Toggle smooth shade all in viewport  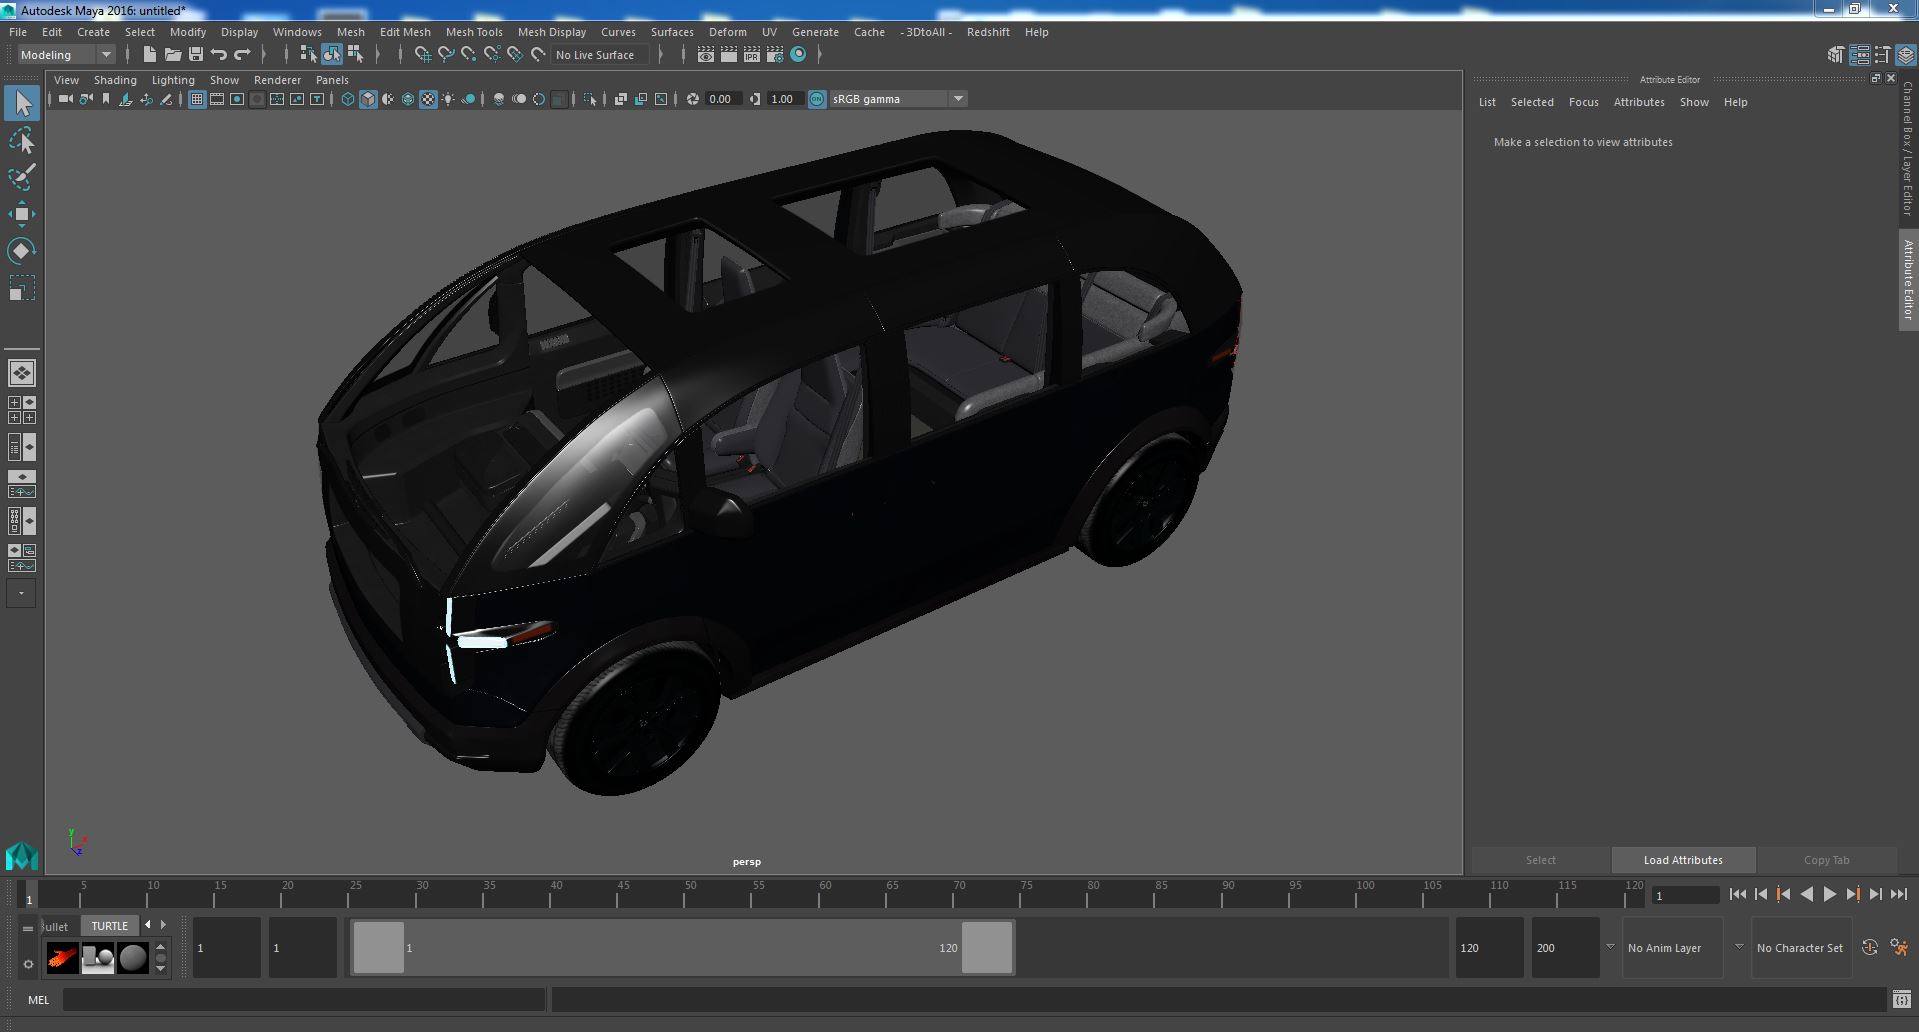click(368, 99)
